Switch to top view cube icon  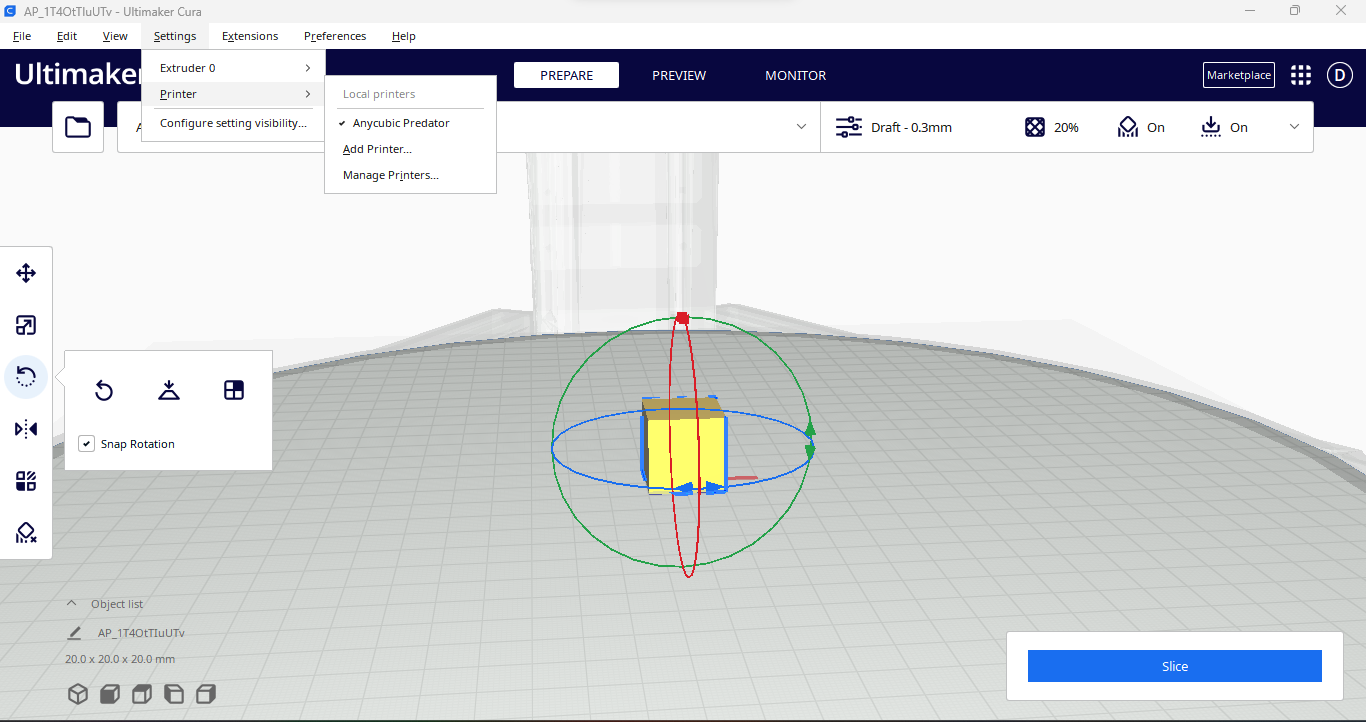[142, 694]
